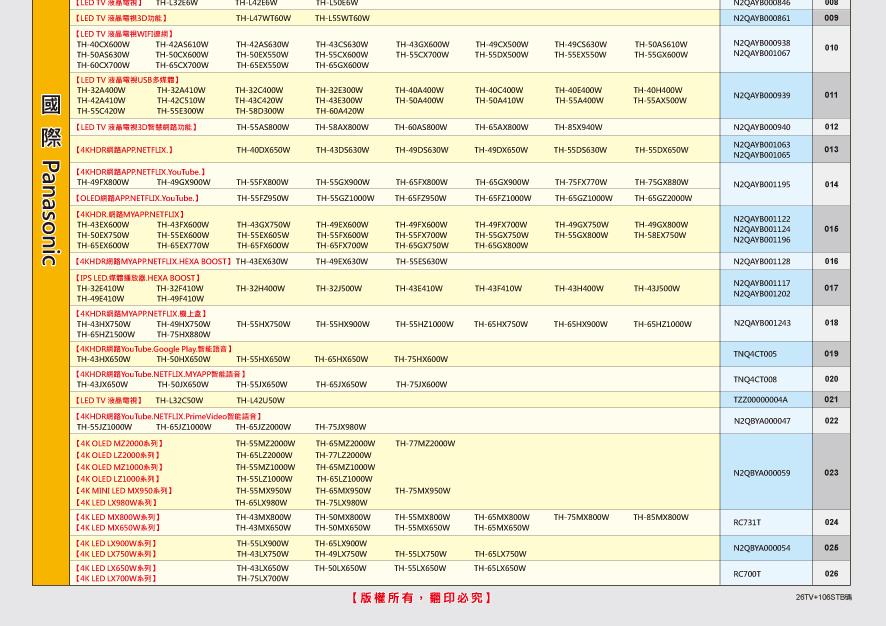Image resolution: width=886 pixels, height=626 pixels.
Task: Select the IPS LED HEXA BOOST heading
Action: [x=138, y=278]
